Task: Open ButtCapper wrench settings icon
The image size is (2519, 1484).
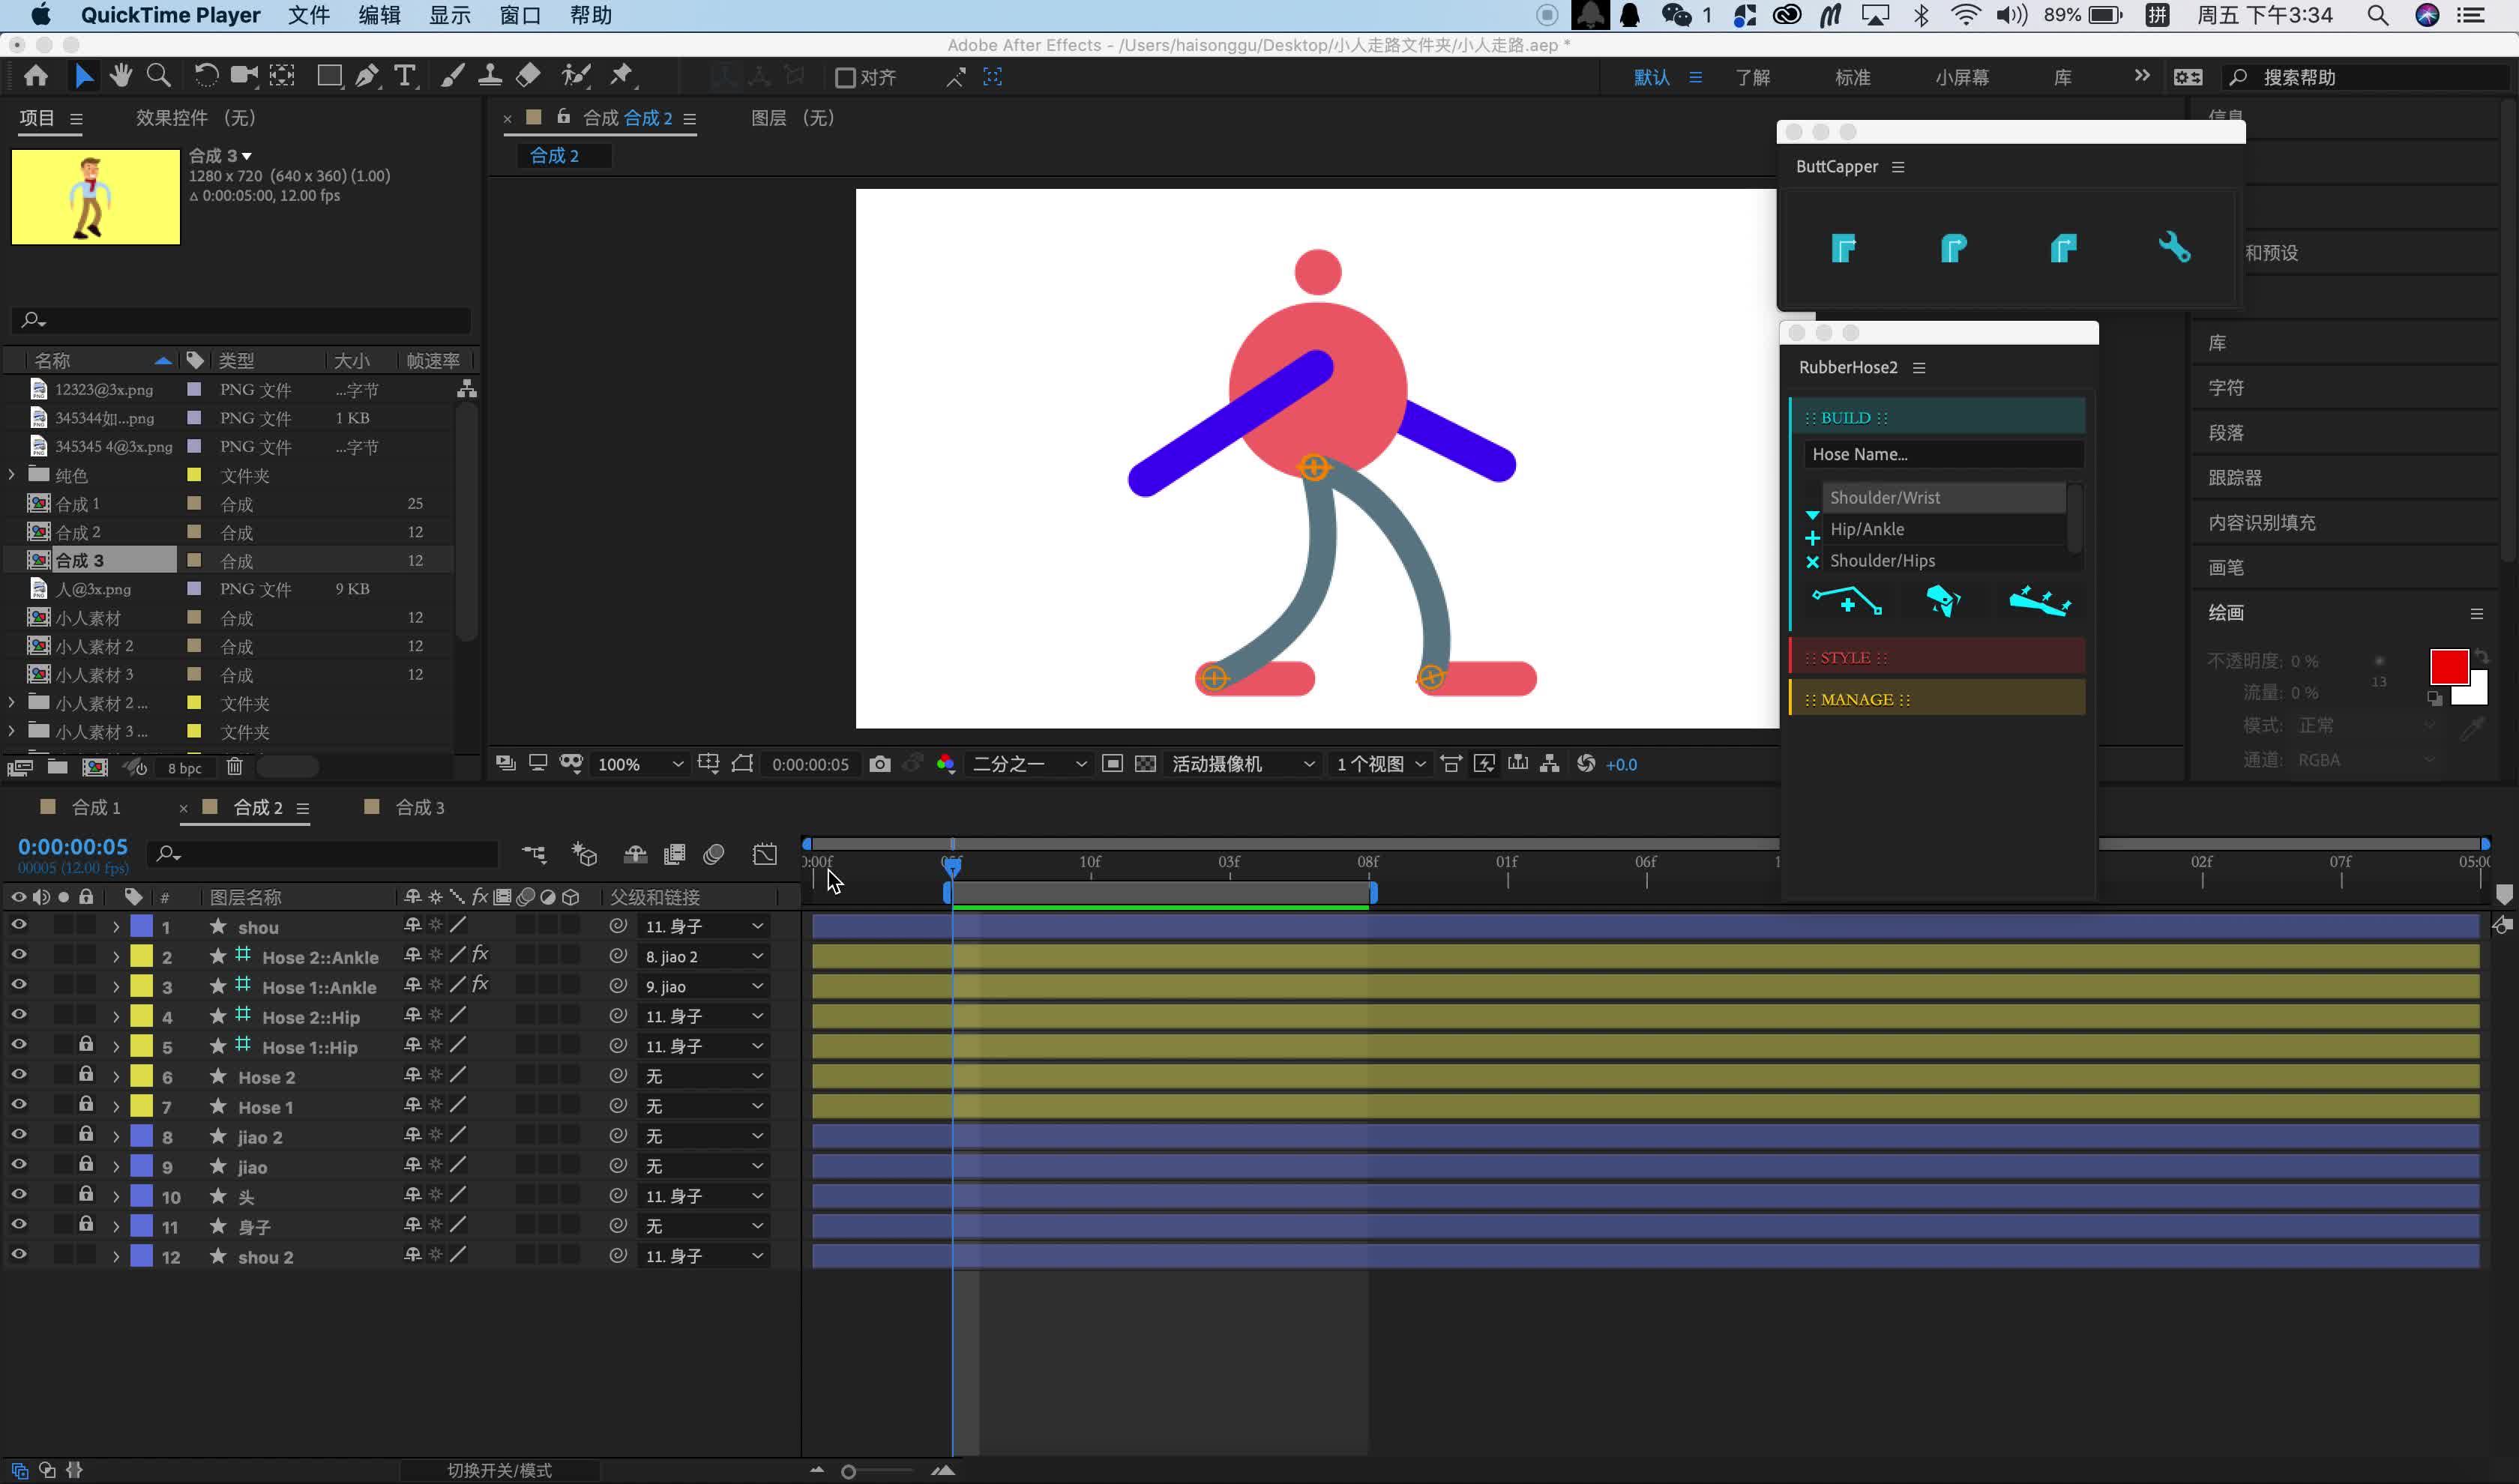Action: click(2174, 247)
